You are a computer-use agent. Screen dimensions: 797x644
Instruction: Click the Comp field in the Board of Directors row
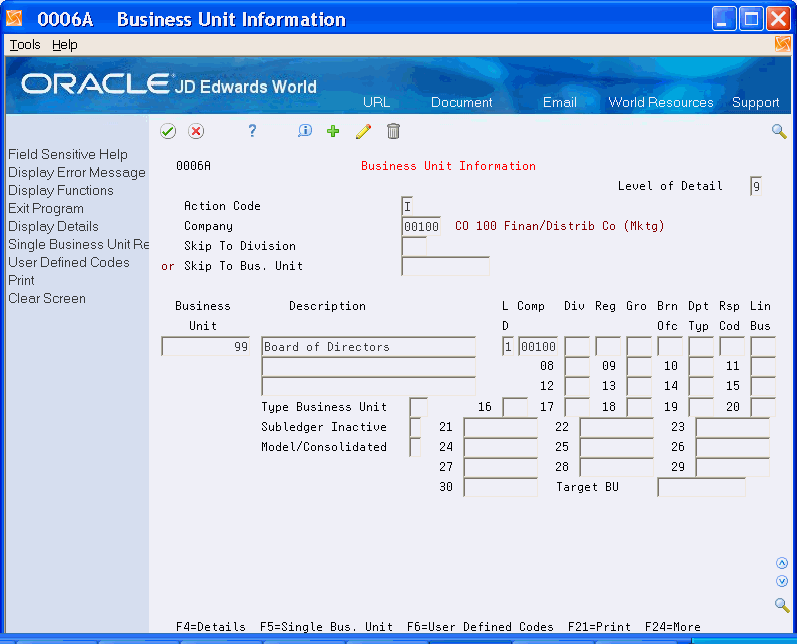click(x=538, y=347)
